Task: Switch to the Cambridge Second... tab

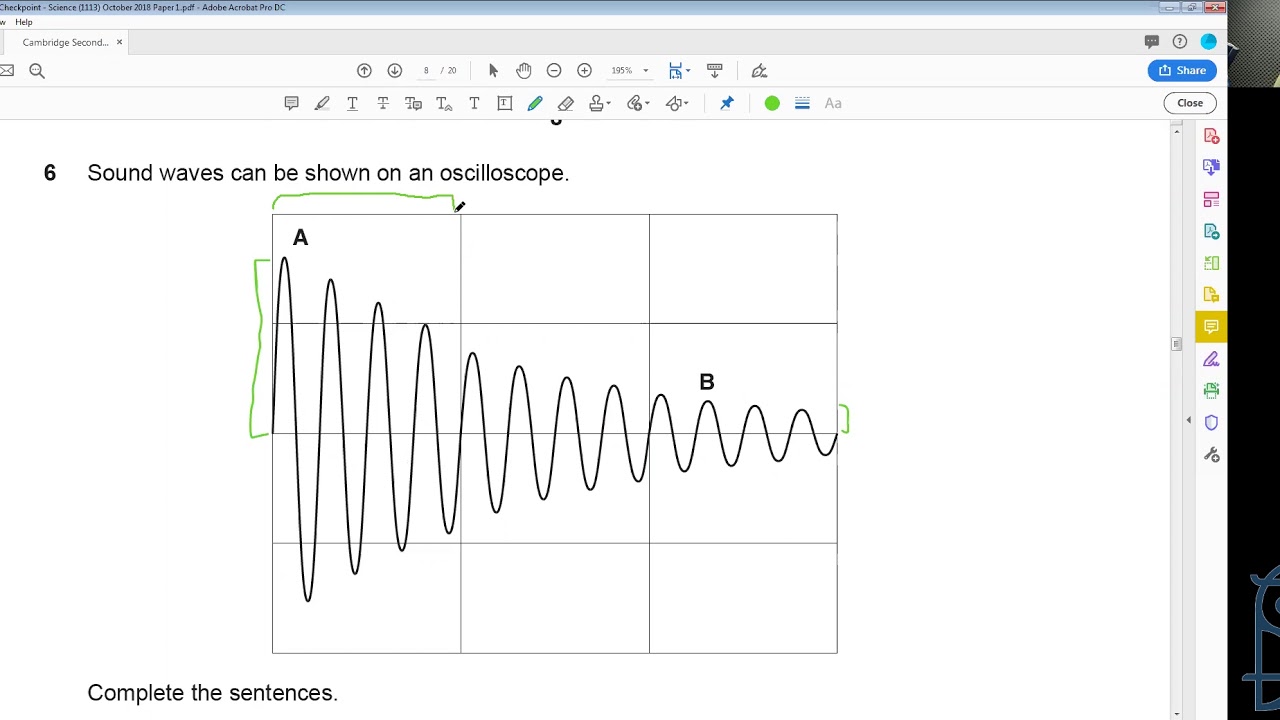Action: (65, 42)
